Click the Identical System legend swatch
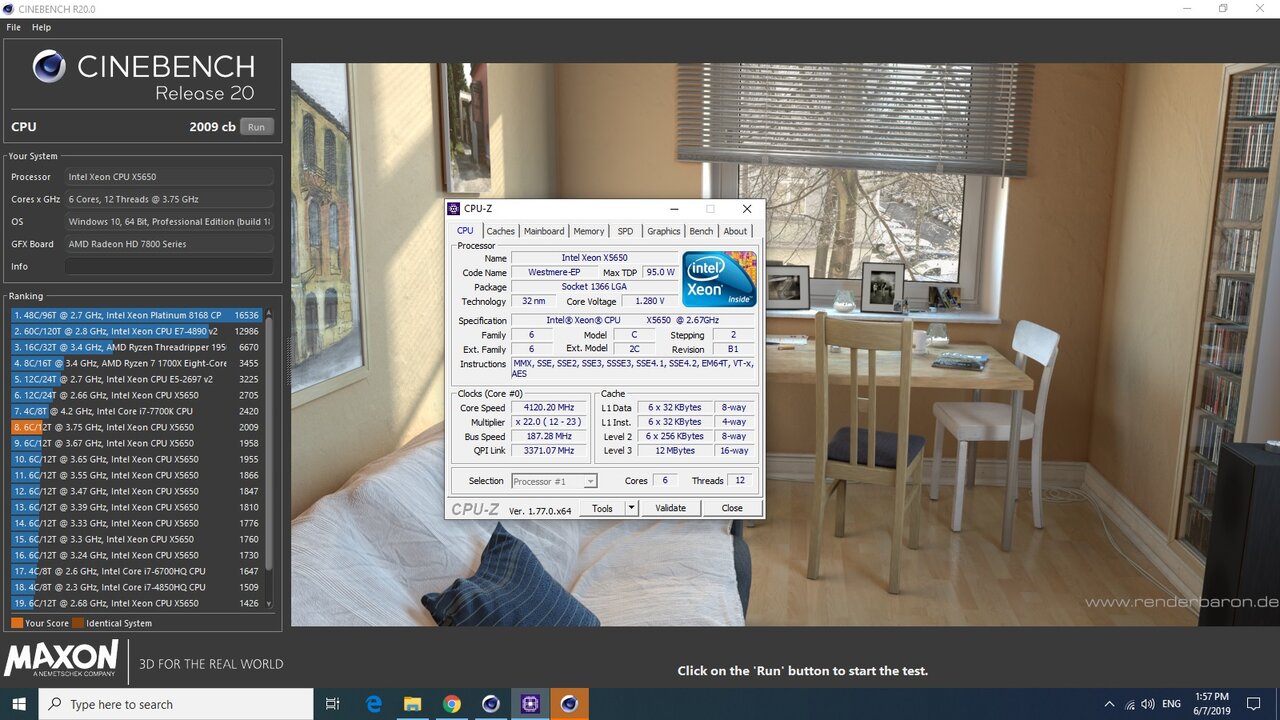This screenshot has height=720, width=1280. coord(78,623)
